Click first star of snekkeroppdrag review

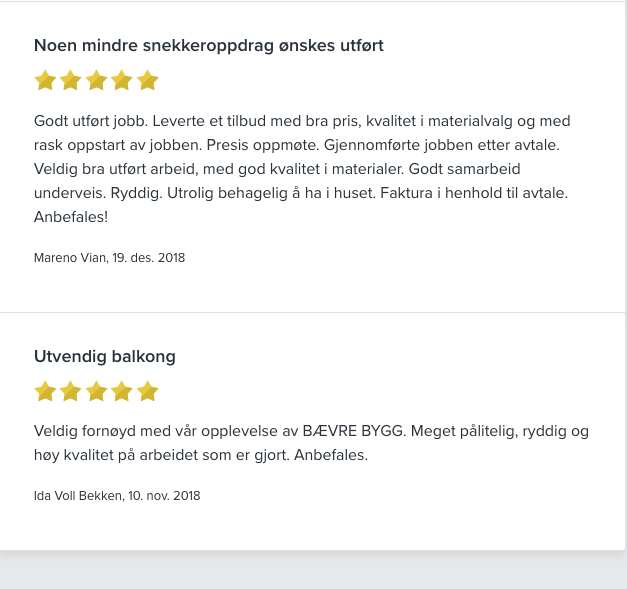point(45,81)
